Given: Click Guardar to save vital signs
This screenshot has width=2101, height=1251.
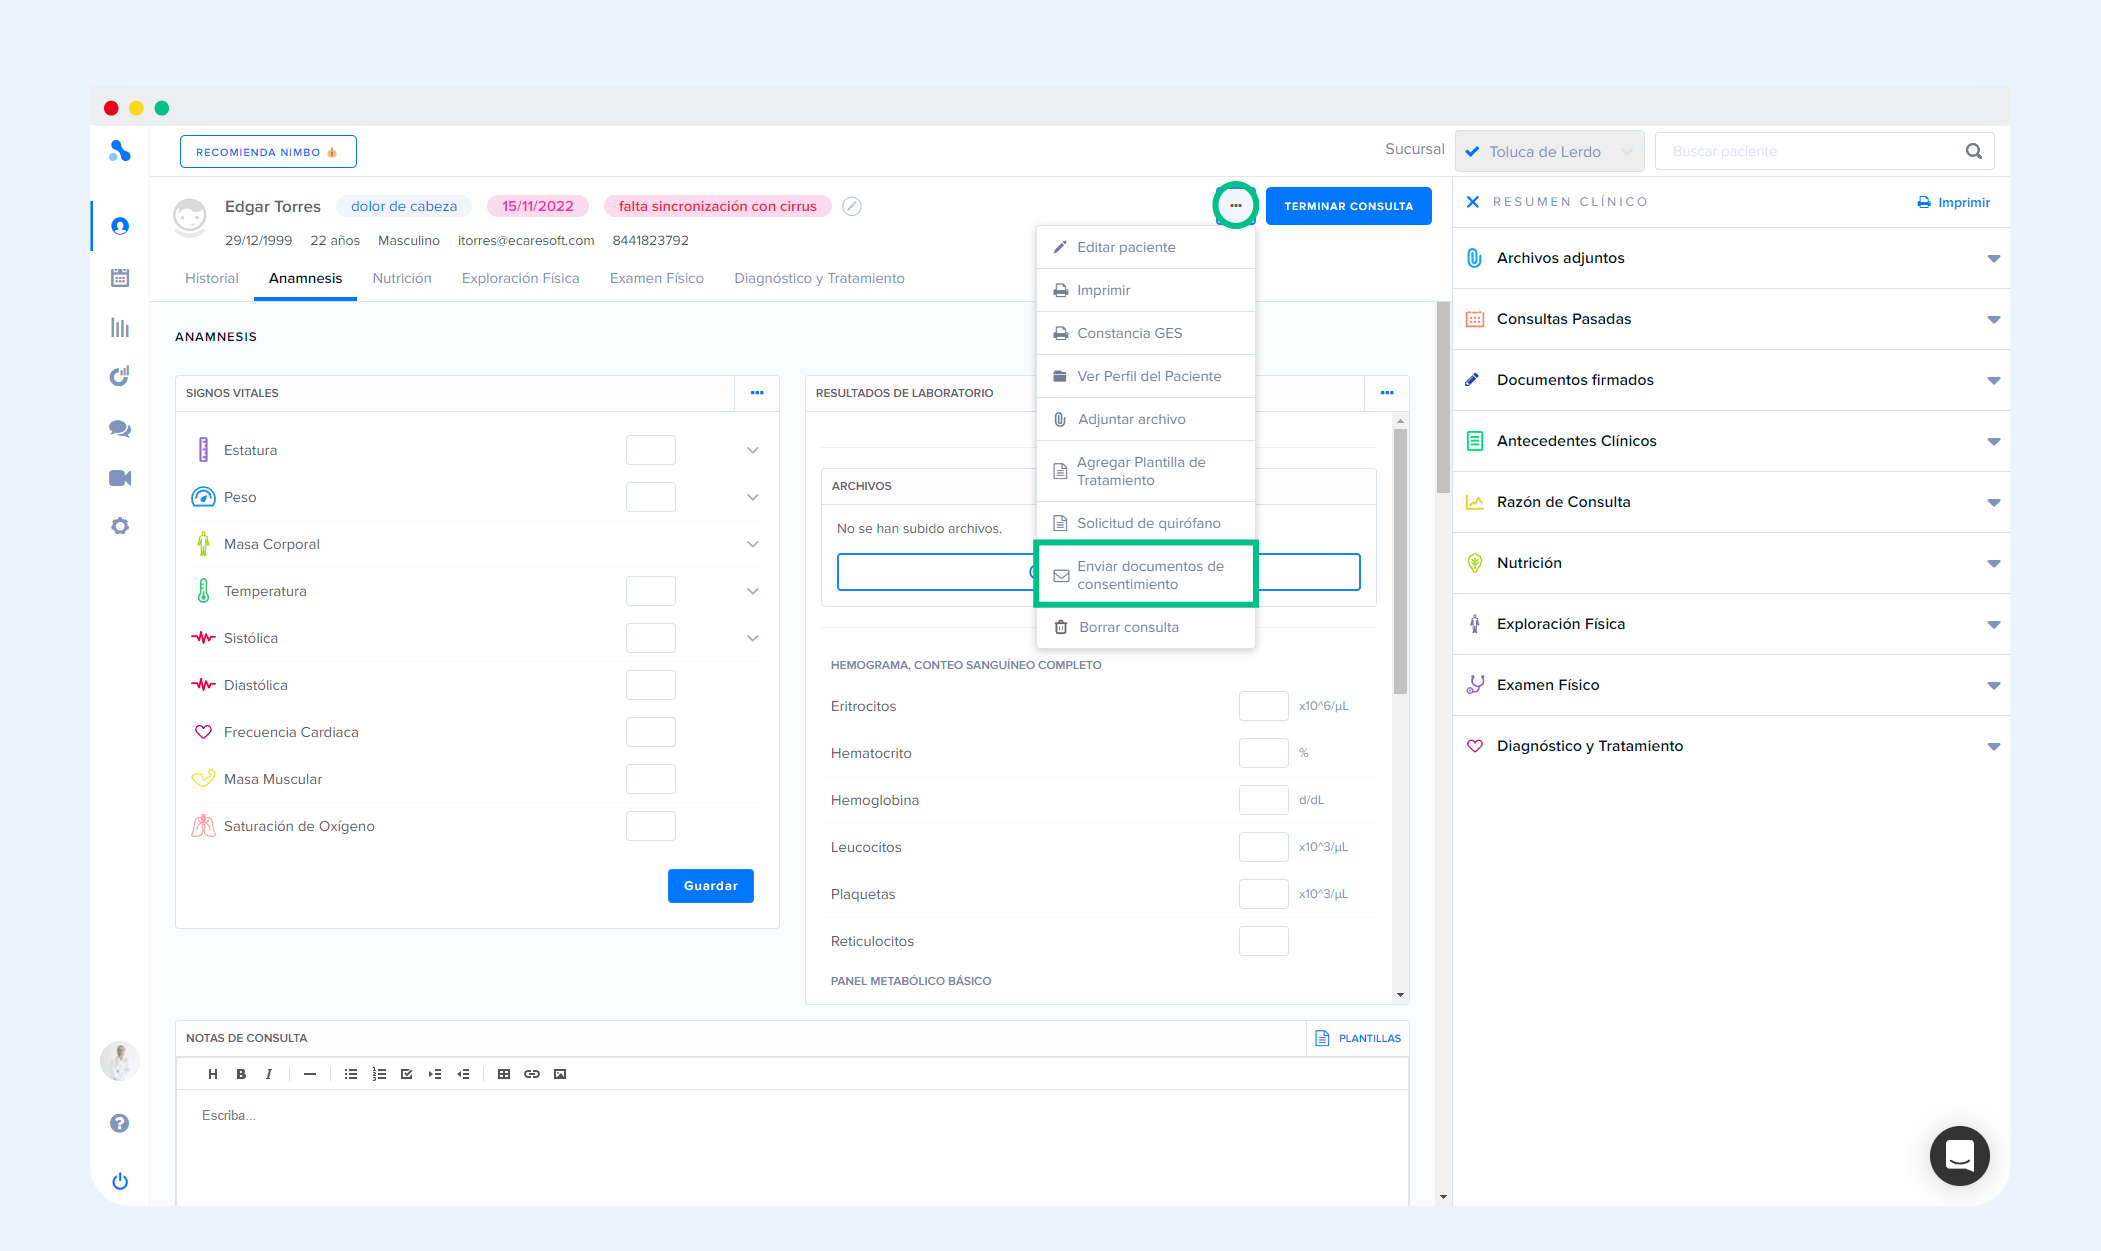Looking at the screenshot, I should point(710,886).
